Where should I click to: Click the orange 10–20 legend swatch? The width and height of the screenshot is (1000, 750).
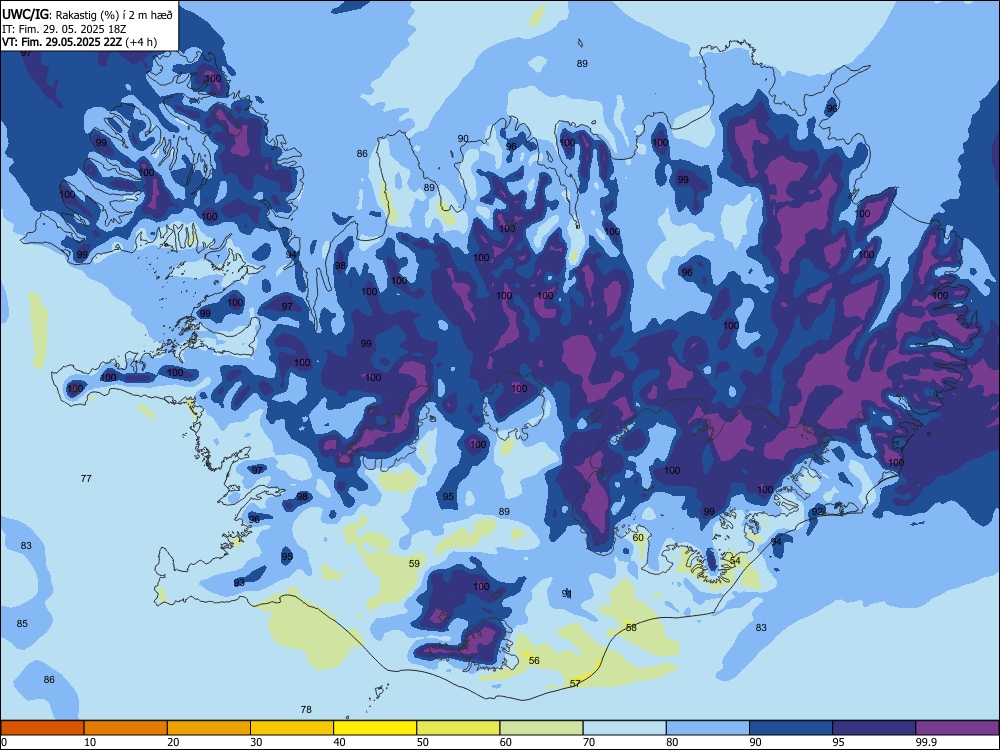click(126, 728)
